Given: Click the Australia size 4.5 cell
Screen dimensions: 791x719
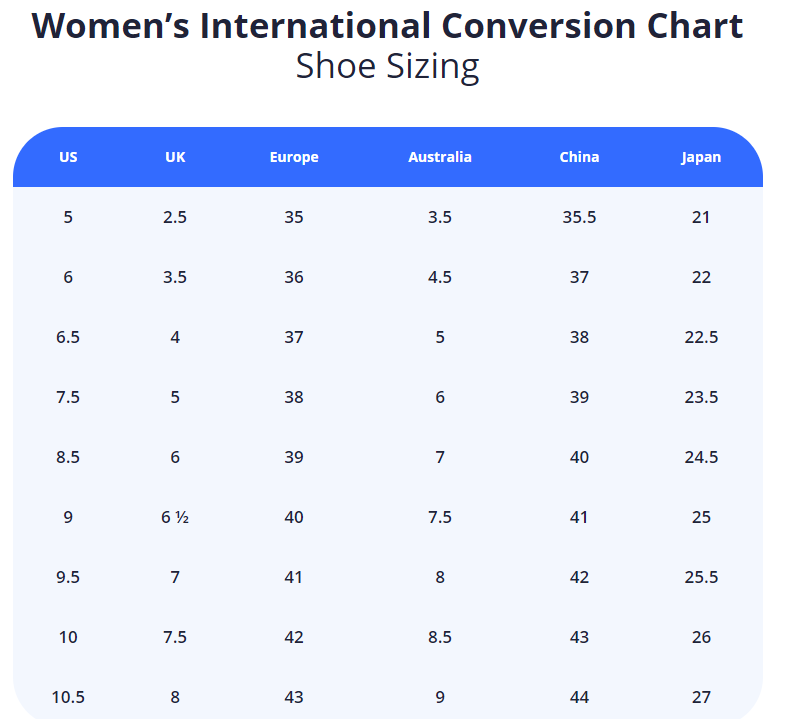Looking at the screenshot, I should (x=440, y=277).
